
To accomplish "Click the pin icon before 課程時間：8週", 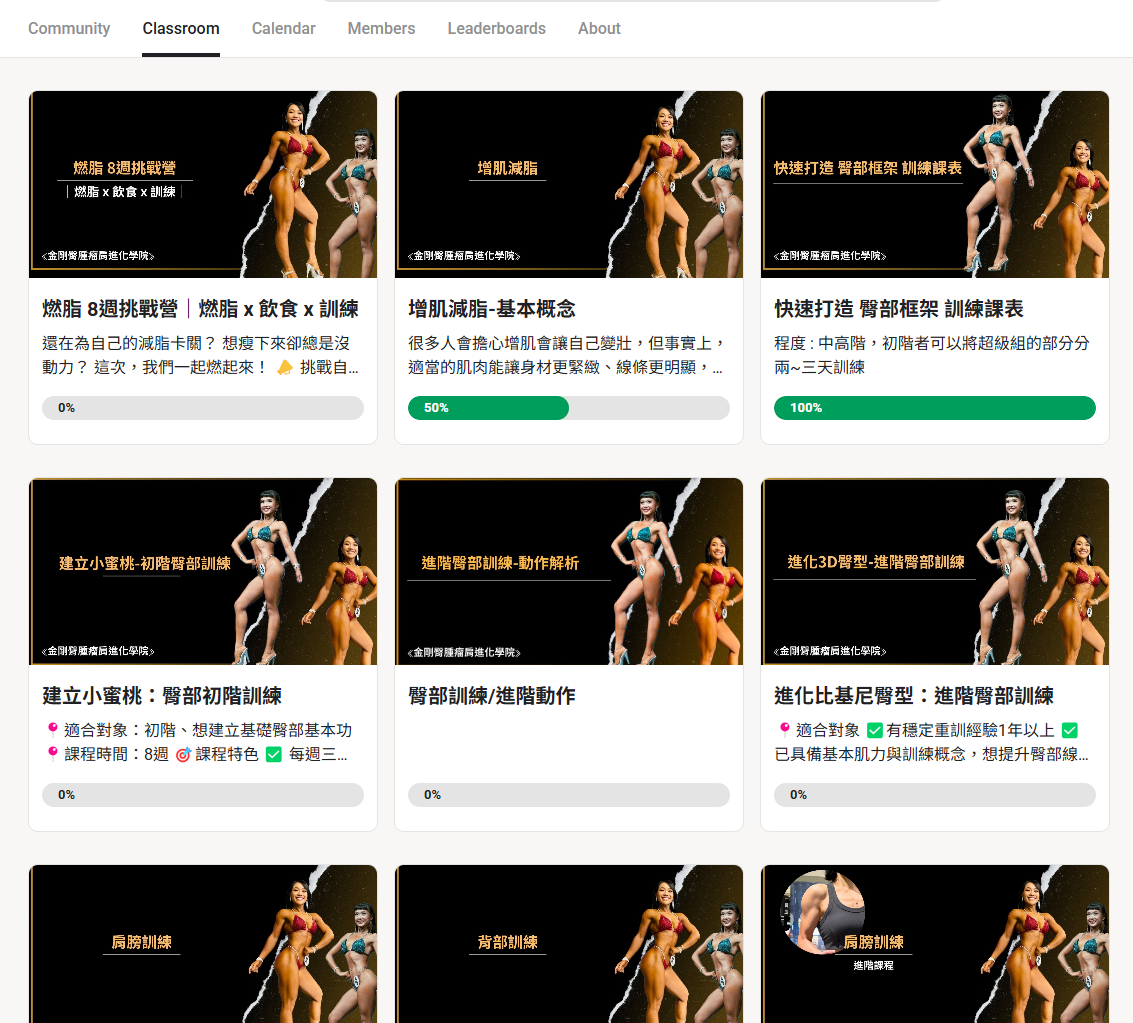I will tap(53, 754).
